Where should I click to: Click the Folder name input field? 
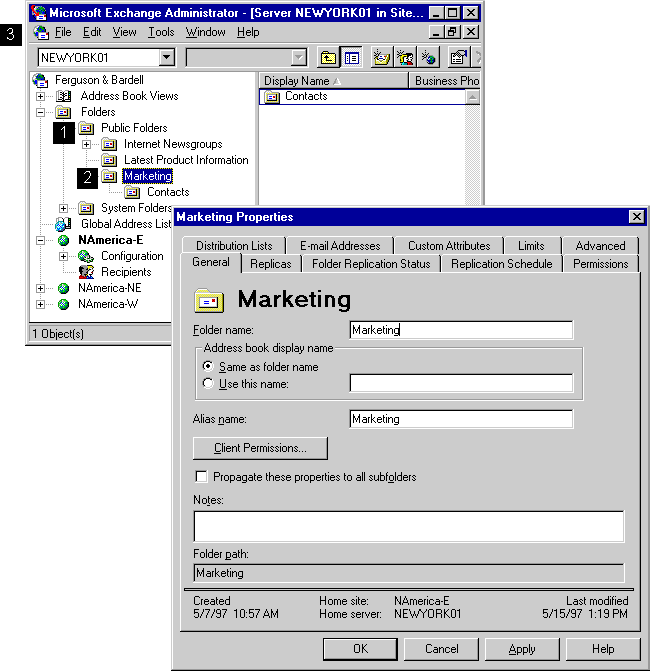click(x=461, y=330)
